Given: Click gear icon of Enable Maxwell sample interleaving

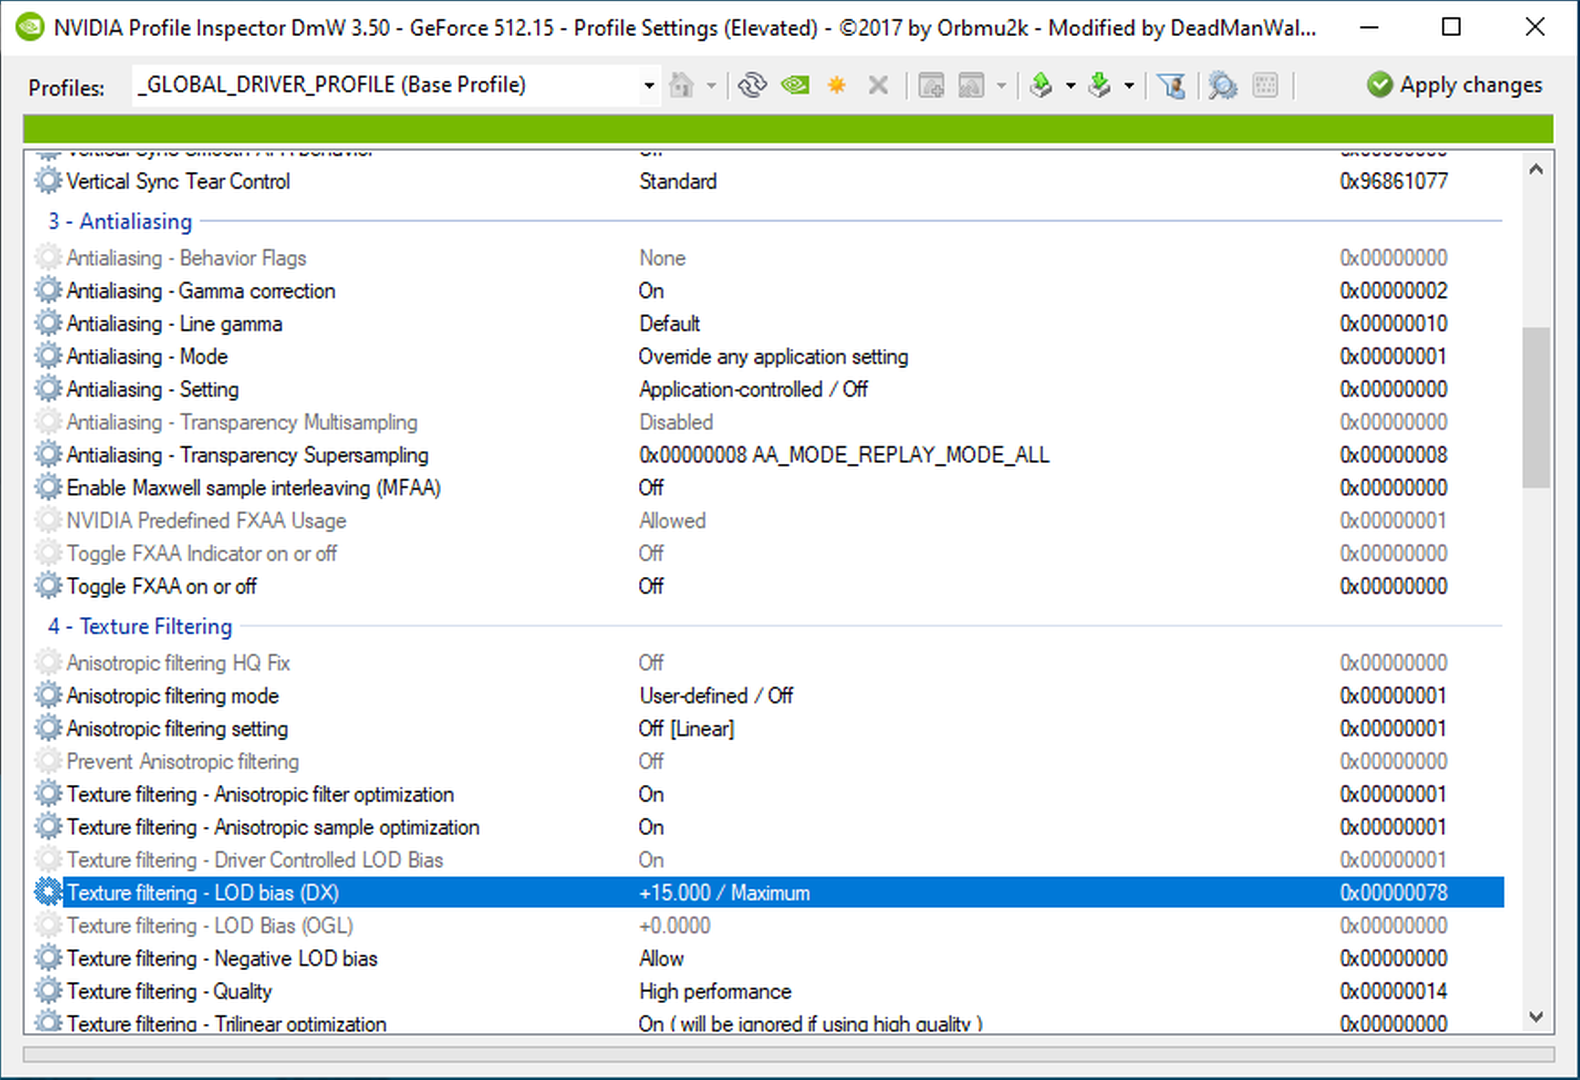Looking at the screenshot, I should point(48,487).
